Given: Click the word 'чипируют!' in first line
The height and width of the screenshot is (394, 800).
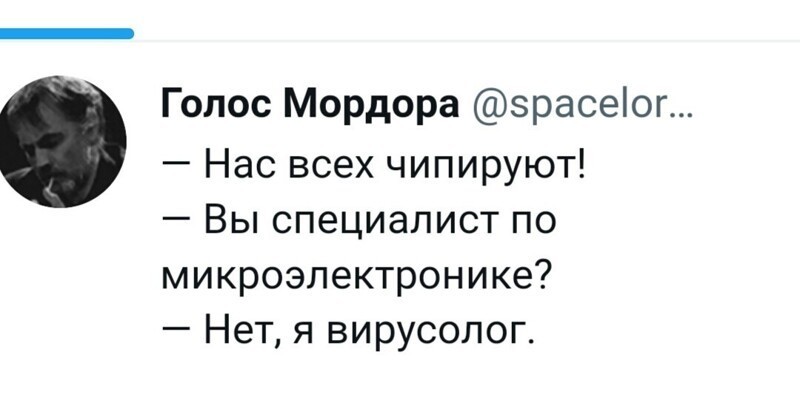Looking at the screenshot, I should 484,168.
